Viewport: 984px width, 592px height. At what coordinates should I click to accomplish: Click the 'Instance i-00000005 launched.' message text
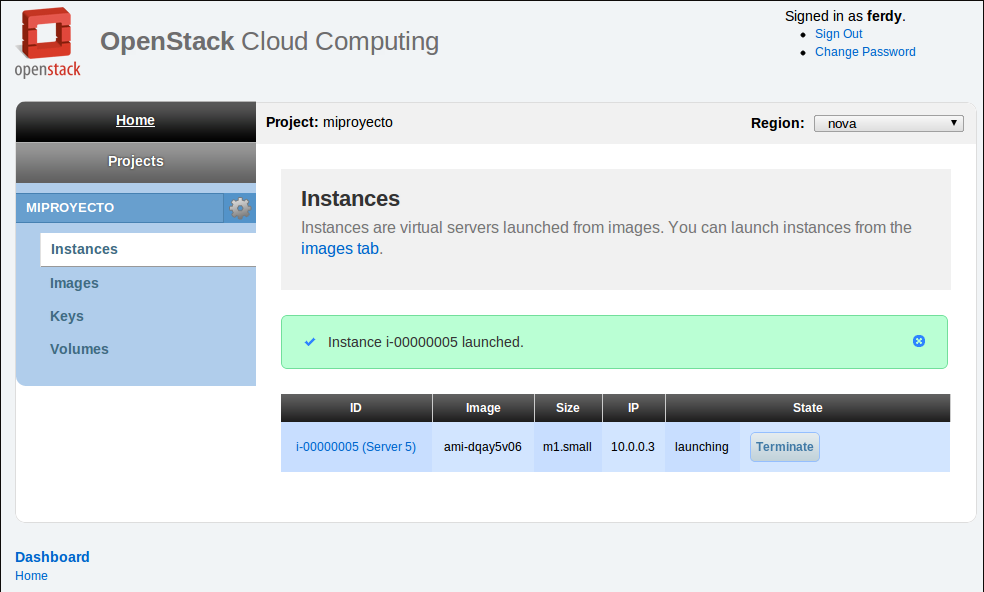click(x=425, y=342)
